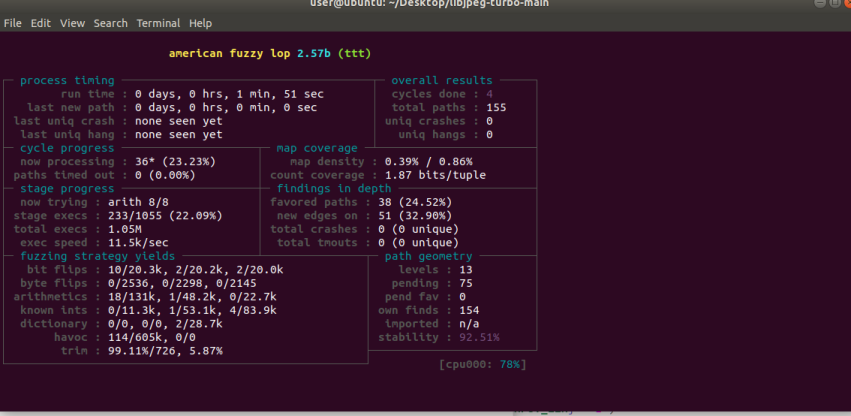Click the 'uniq crashes' label
The width and height of the screenshot is (851, 416).
[x=425, y=121]
